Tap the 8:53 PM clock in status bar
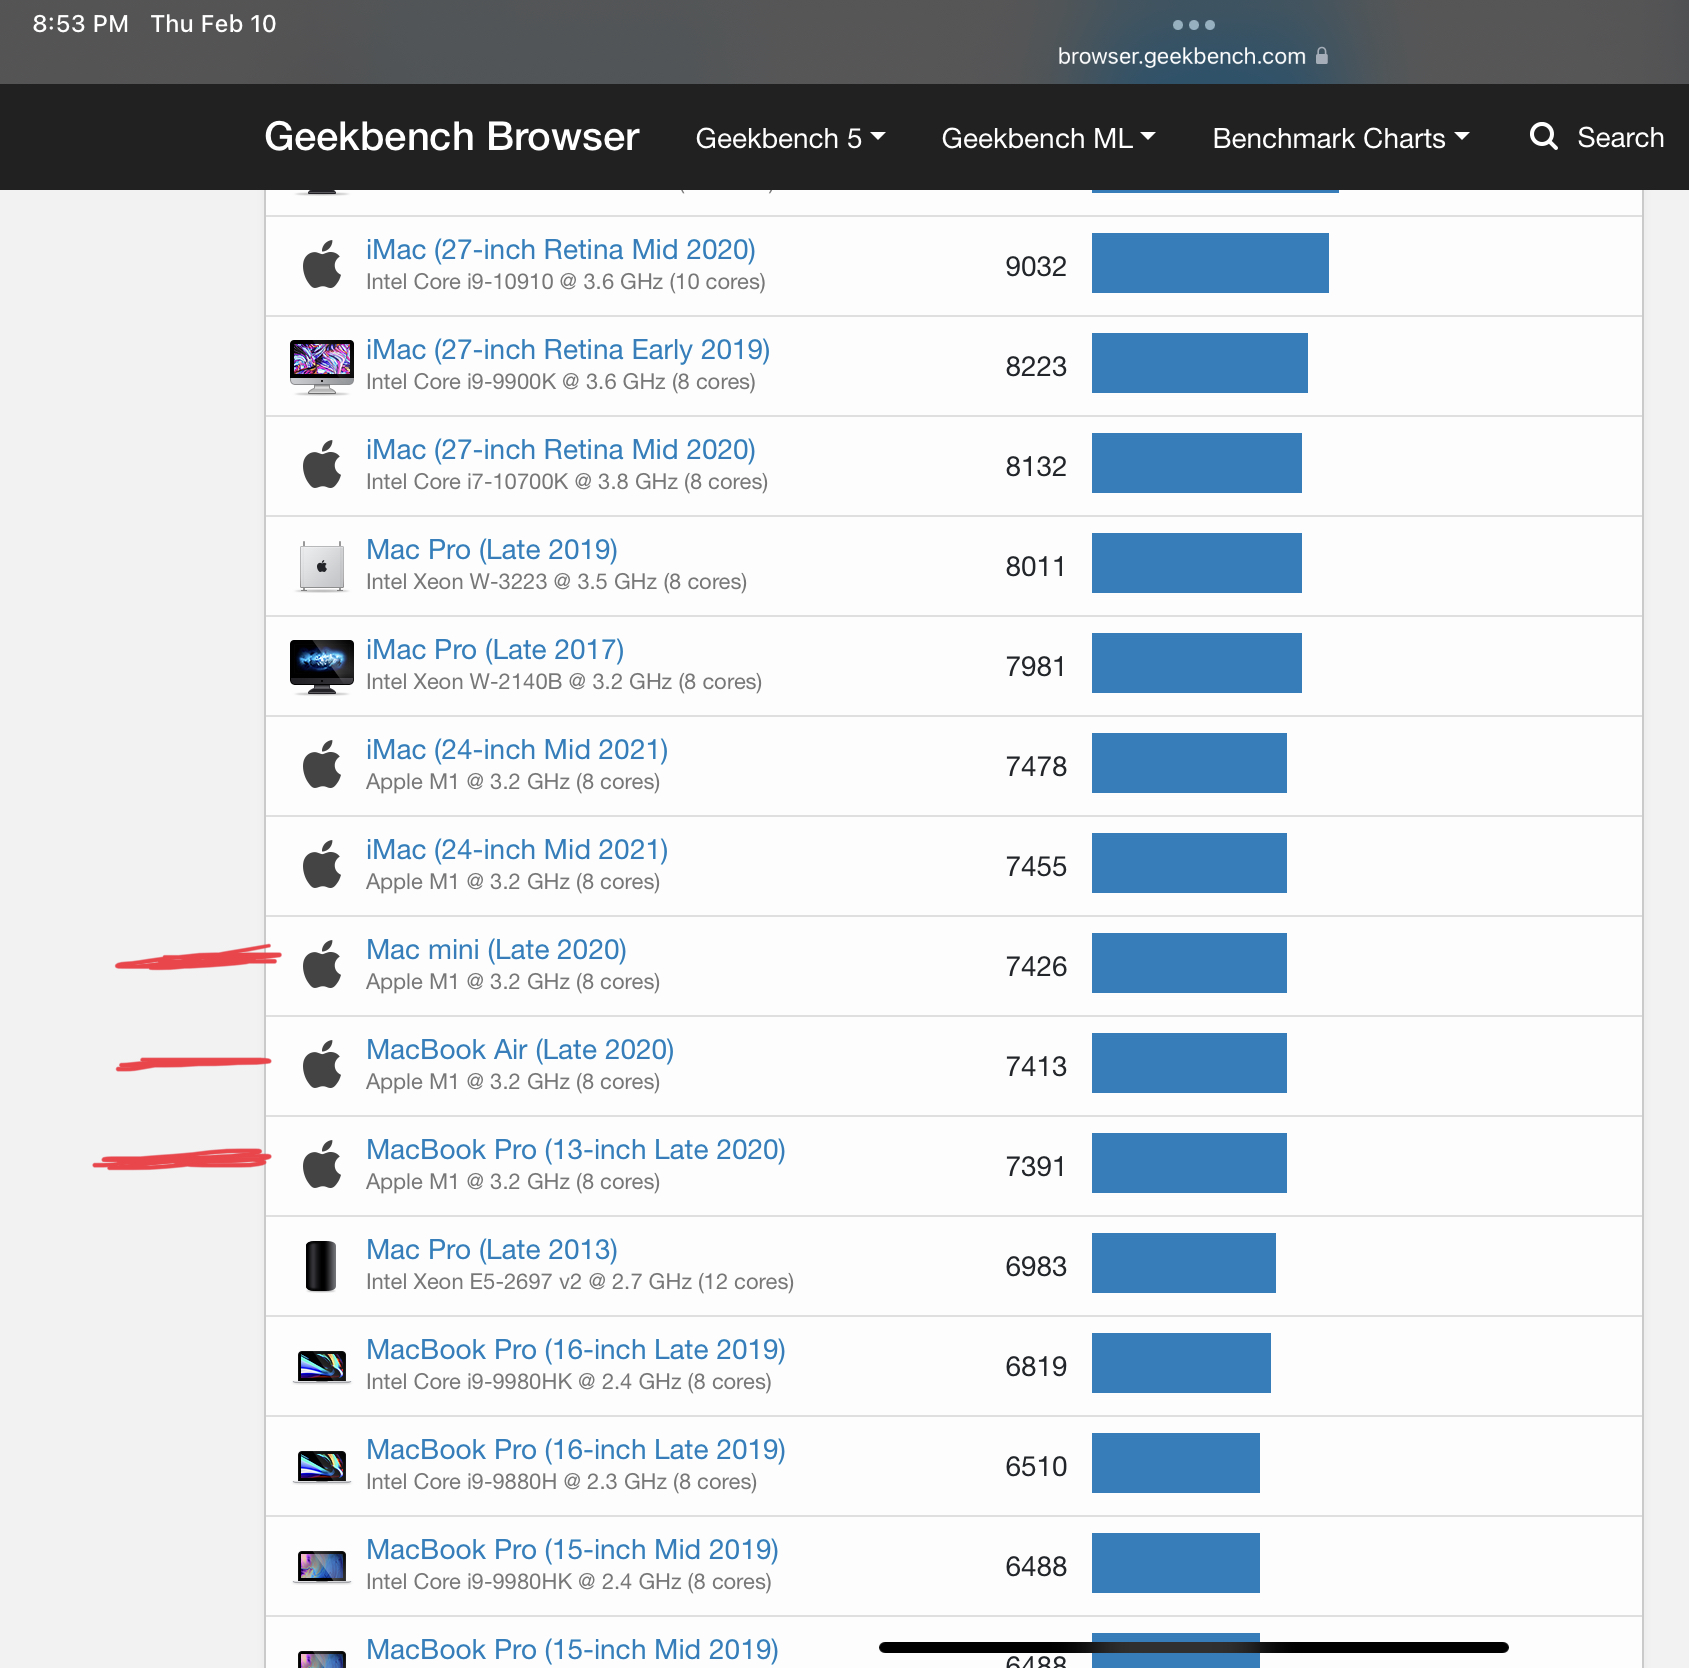 80,24
